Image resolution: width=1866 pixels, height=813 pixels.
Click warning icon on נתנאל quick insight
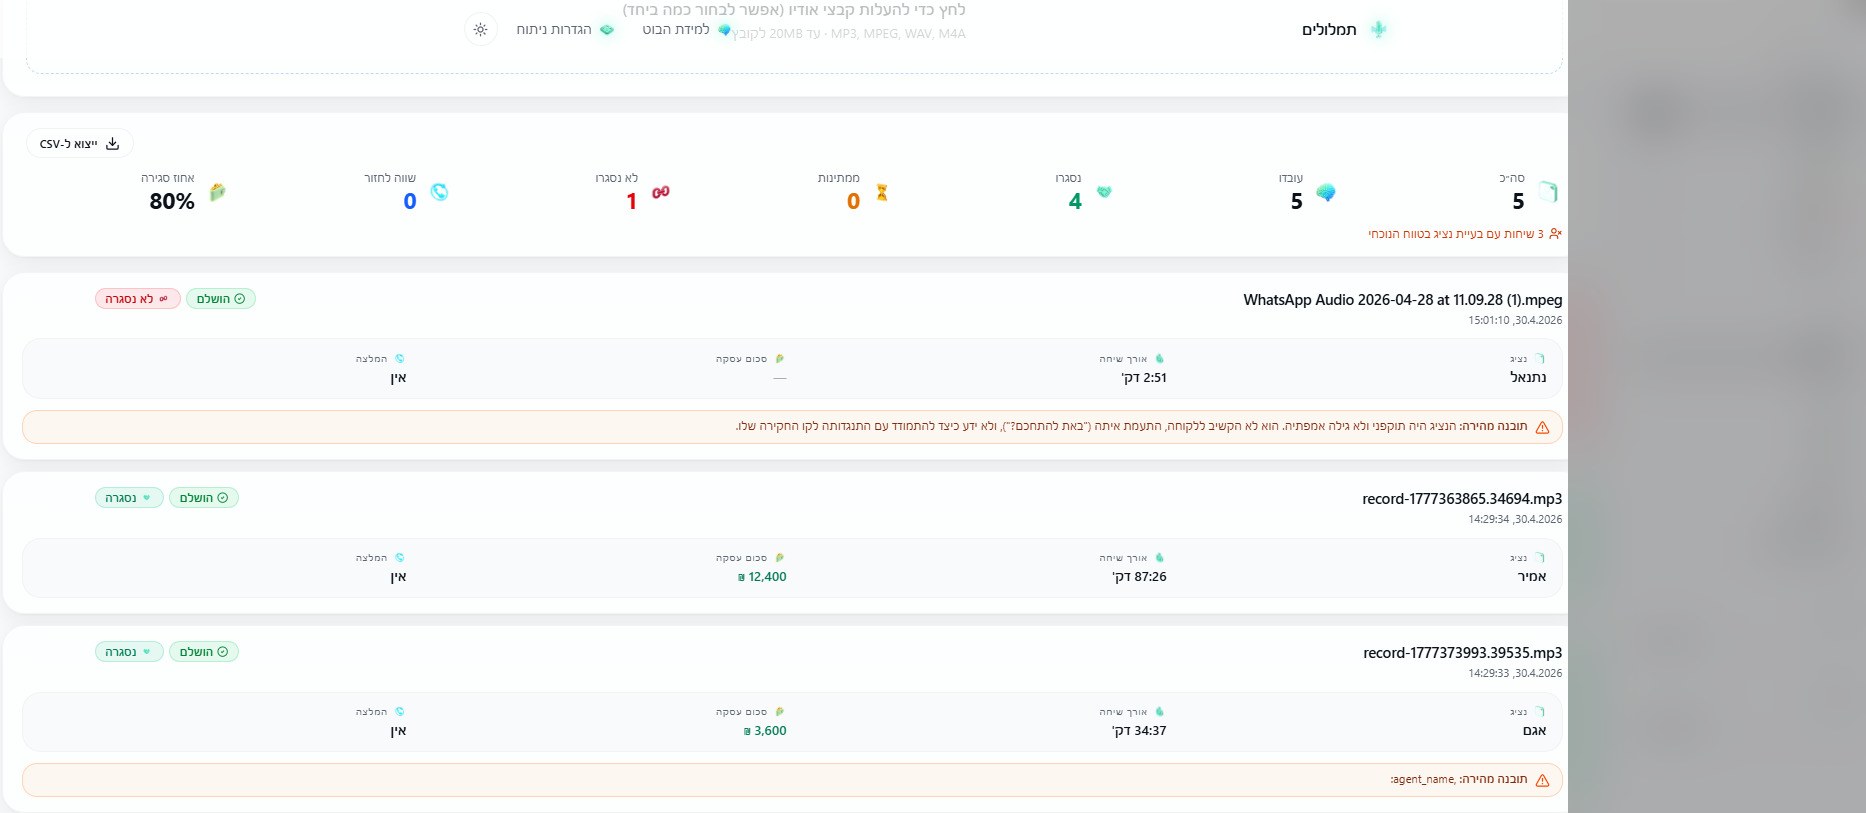click(x=1542, y=427)
